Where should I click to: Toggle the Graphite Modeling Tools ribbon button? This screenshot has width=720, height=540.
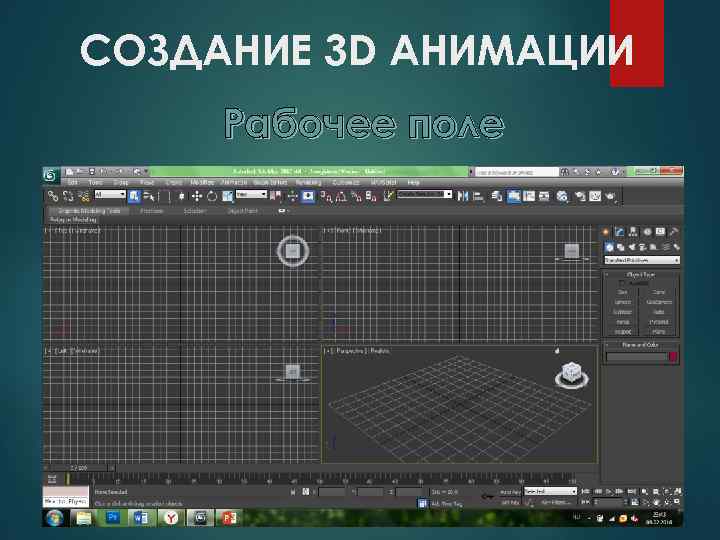(514, 197)
